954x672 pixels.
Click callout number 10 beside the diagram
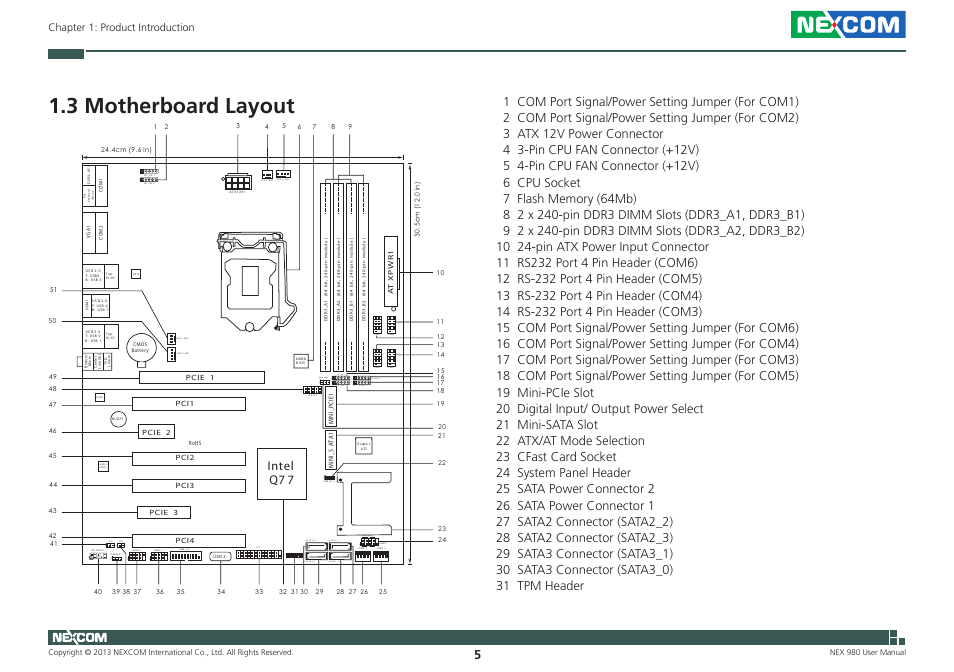440,273
